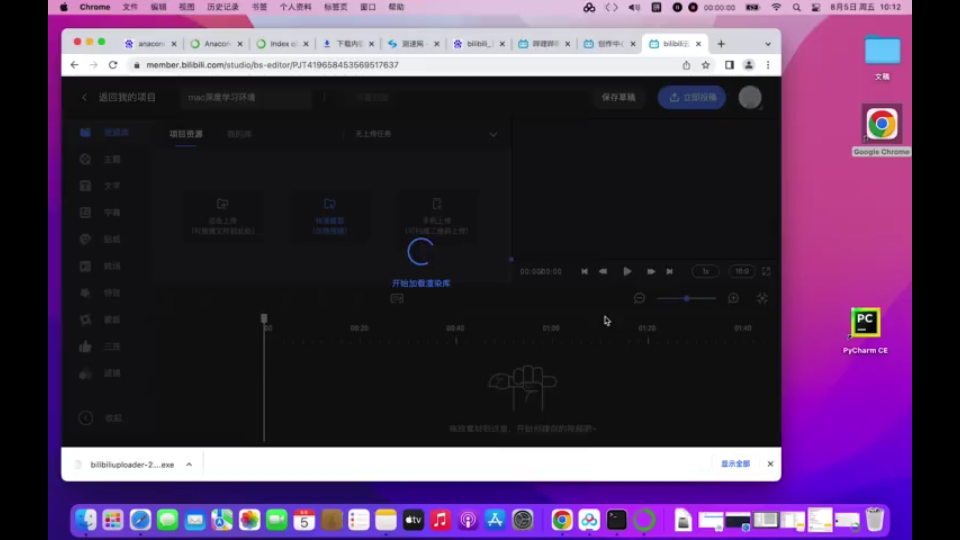Jump to the start of the video
This screenshot has width=960, height=540.
pyautogui.click(x=584, y=271)
